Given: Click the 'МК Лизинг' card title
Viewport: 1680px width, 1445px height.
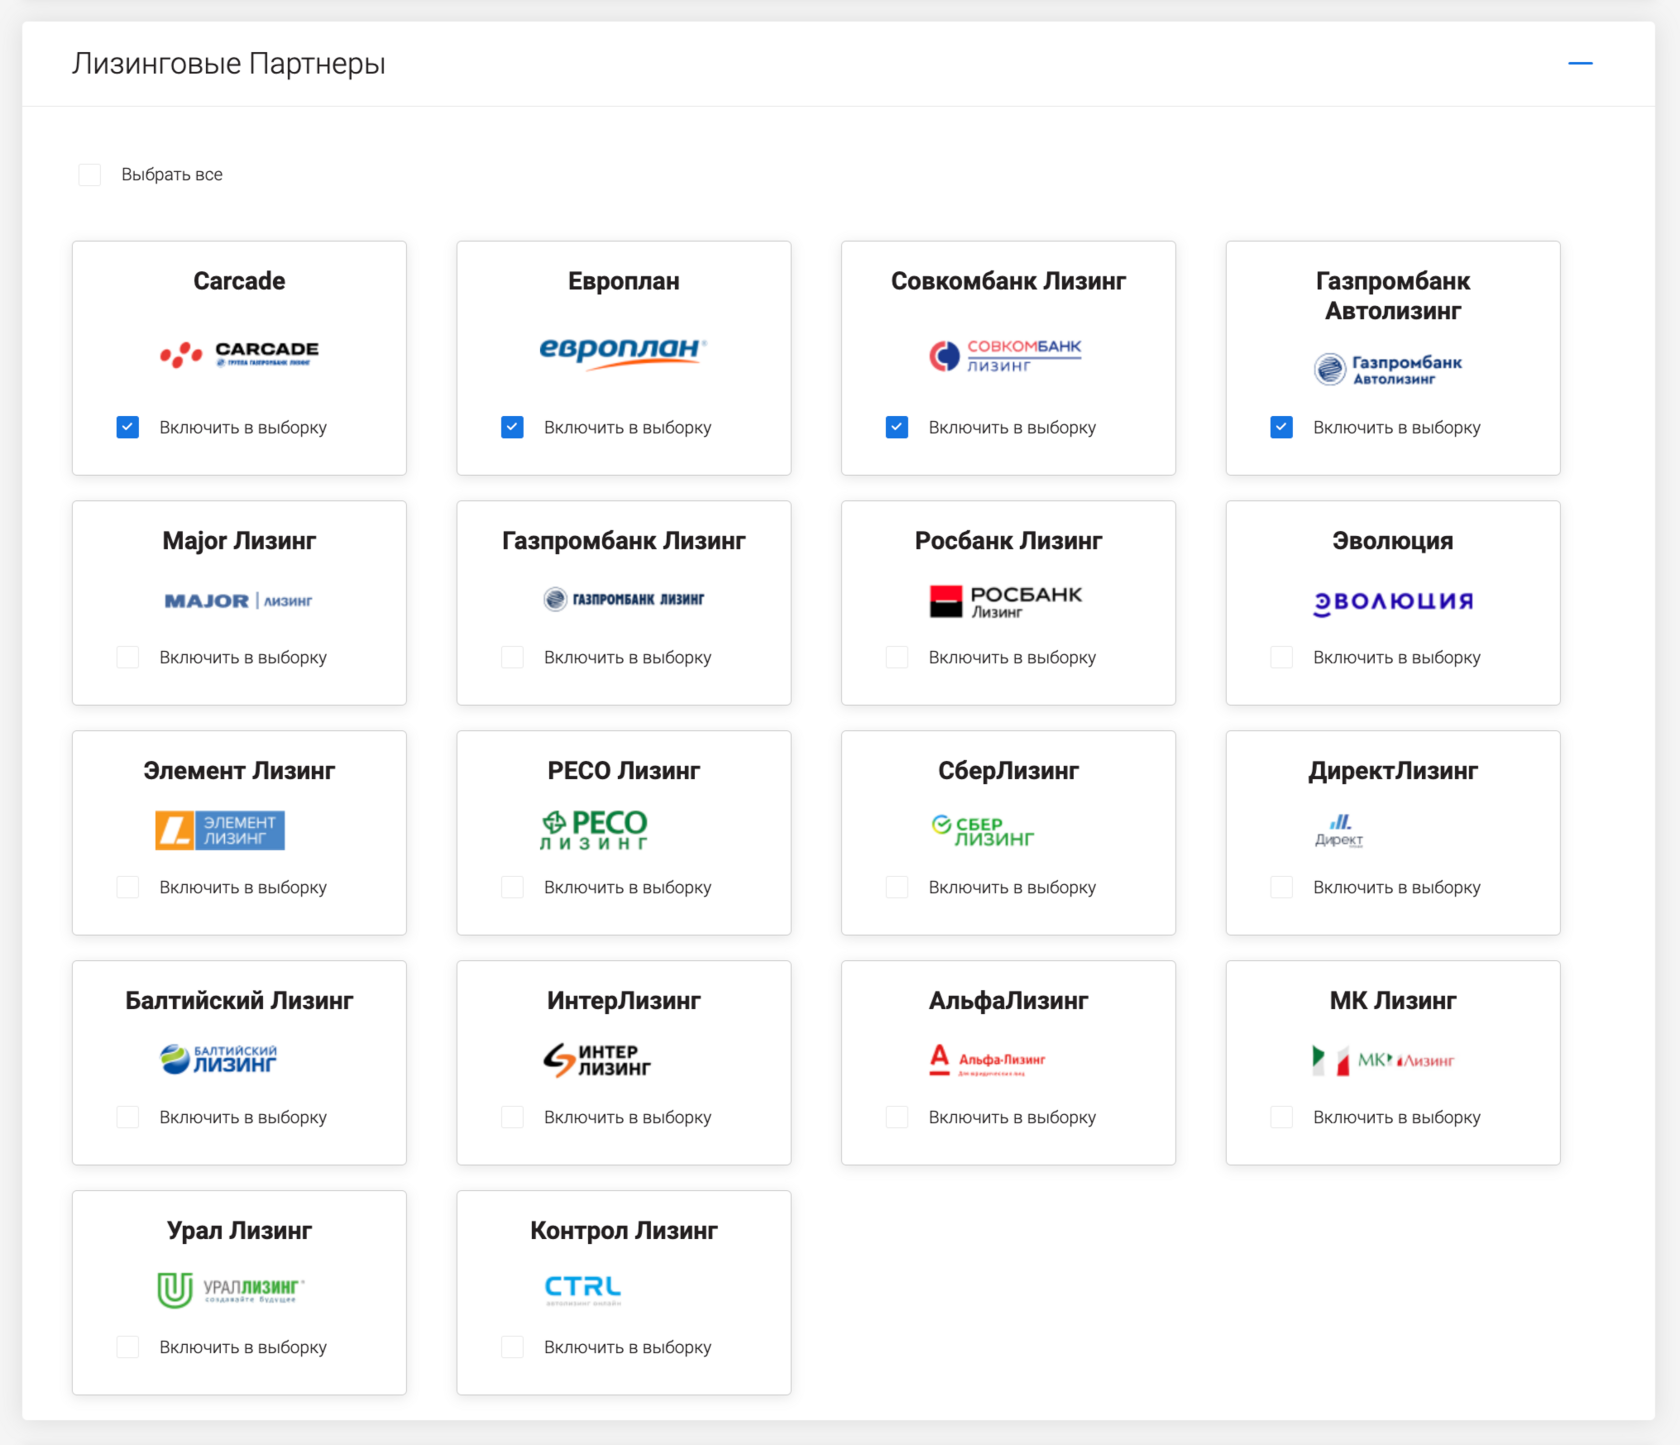Looking at the screenshot, I should coord(1393,1001).
